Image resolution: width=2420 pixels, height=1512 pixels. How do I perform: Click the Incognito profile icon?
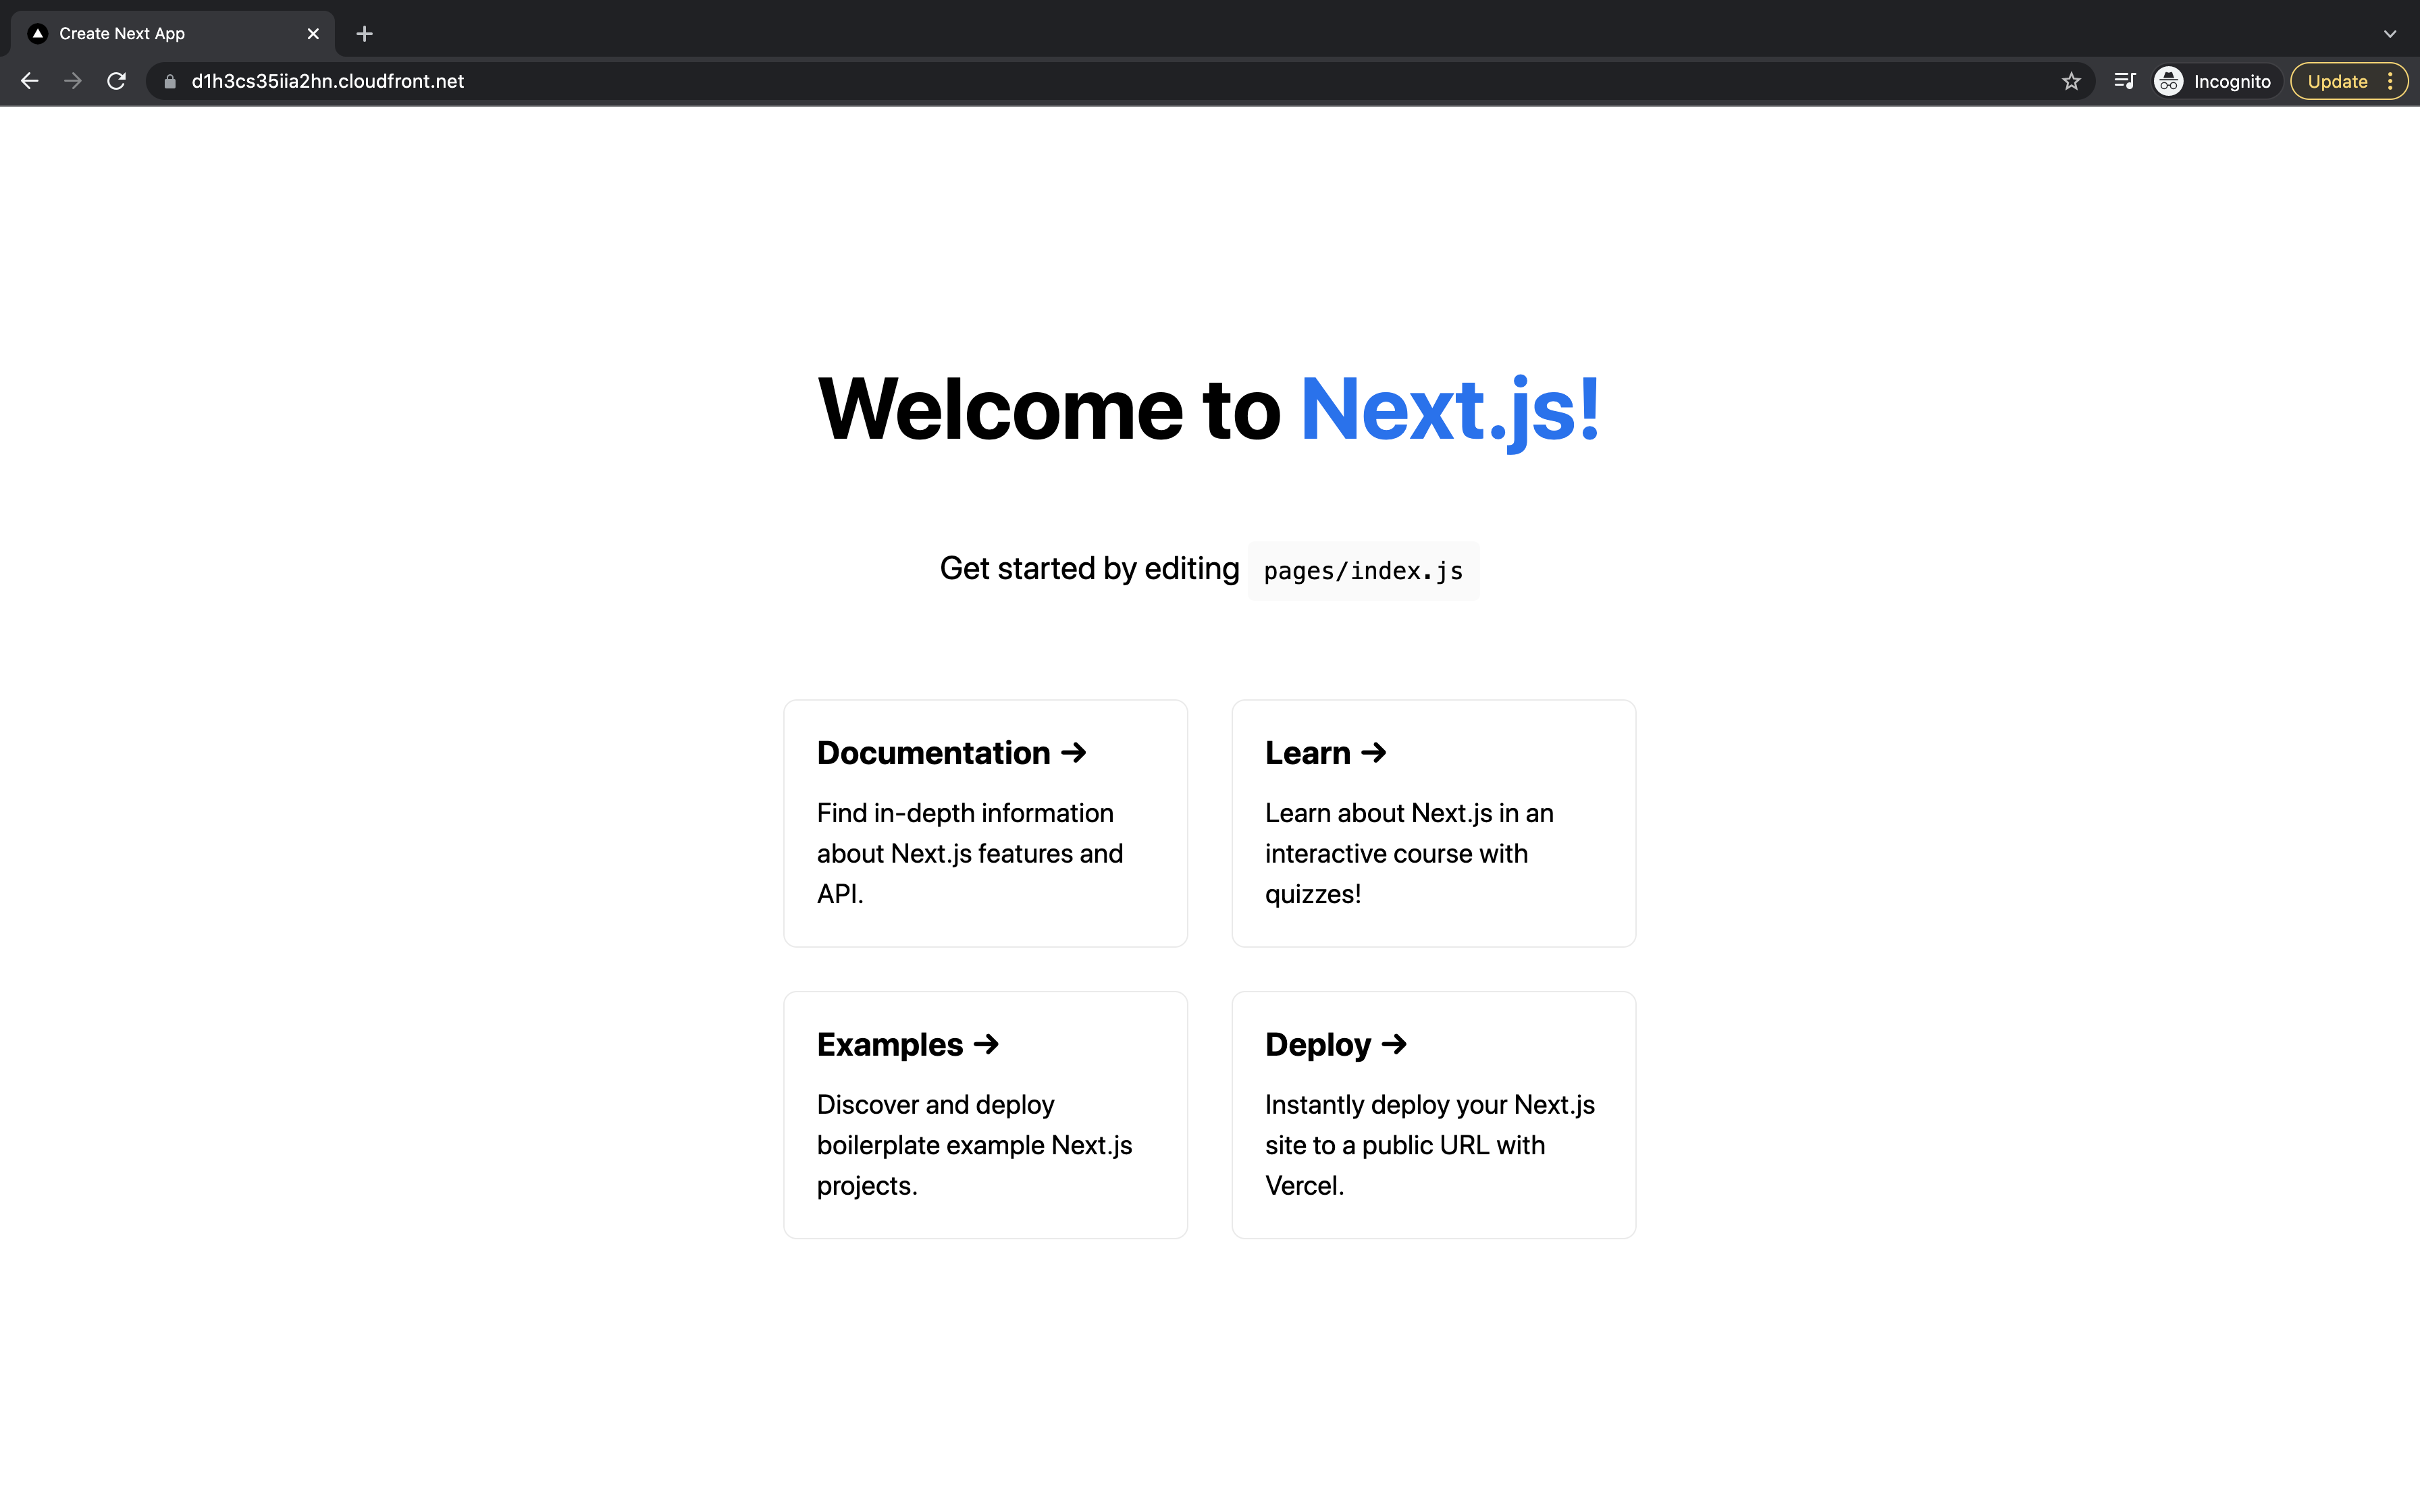pos(2167,81)
